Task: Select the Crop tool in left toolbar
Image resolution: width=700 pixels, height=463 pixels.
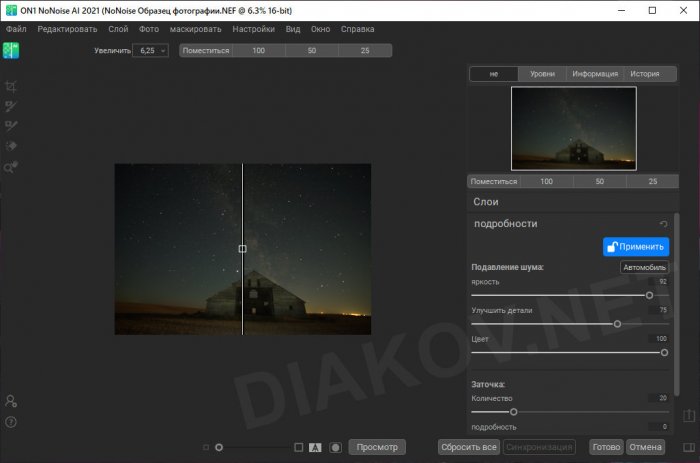Action: (x=11, y=87)
